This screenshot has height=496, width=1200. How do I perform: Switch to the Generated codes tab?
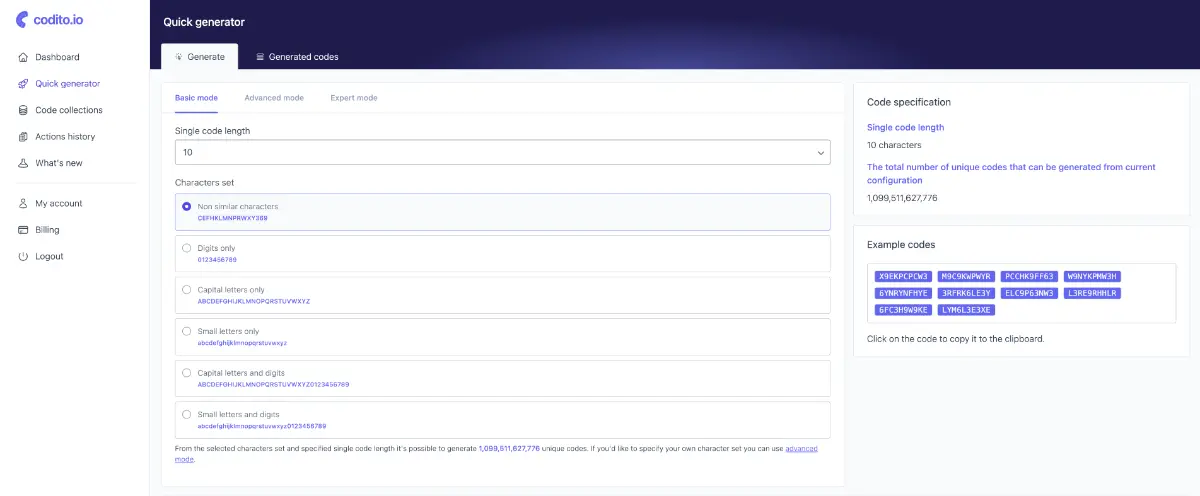[x=296, y=57]
